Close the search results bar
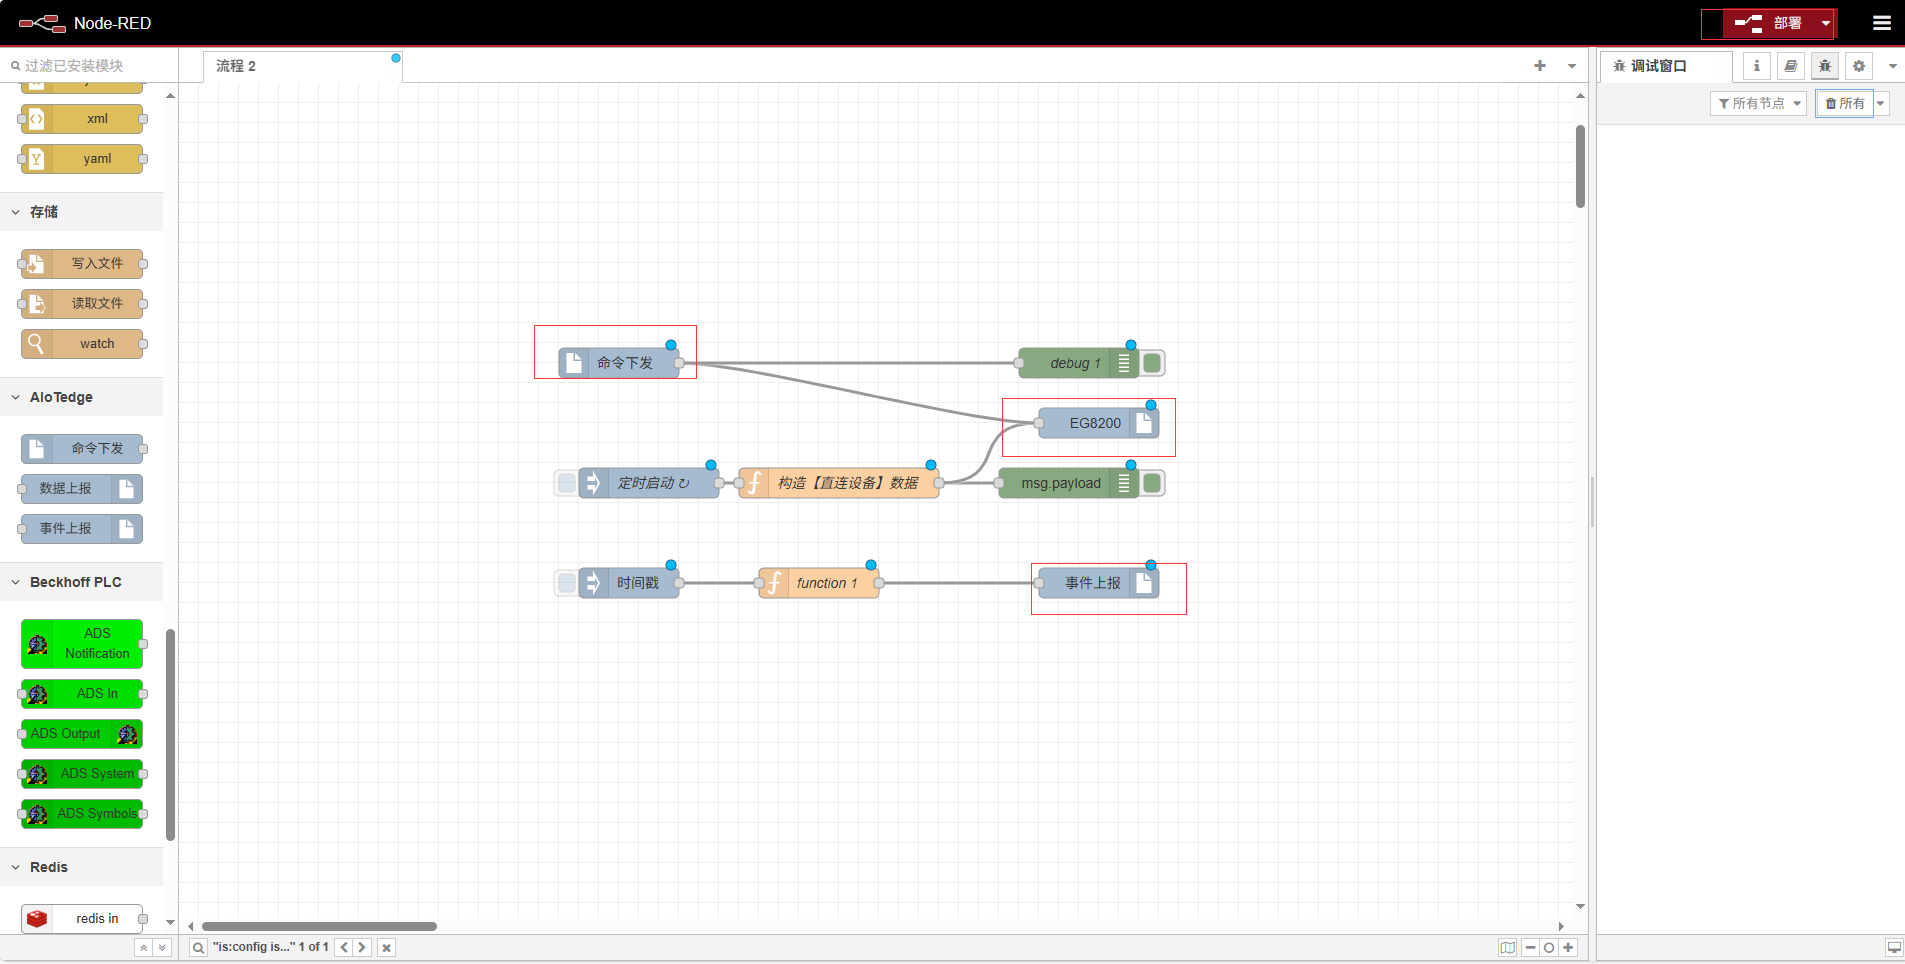Screen dimensions: 1905x964 (x=386, y=948)
